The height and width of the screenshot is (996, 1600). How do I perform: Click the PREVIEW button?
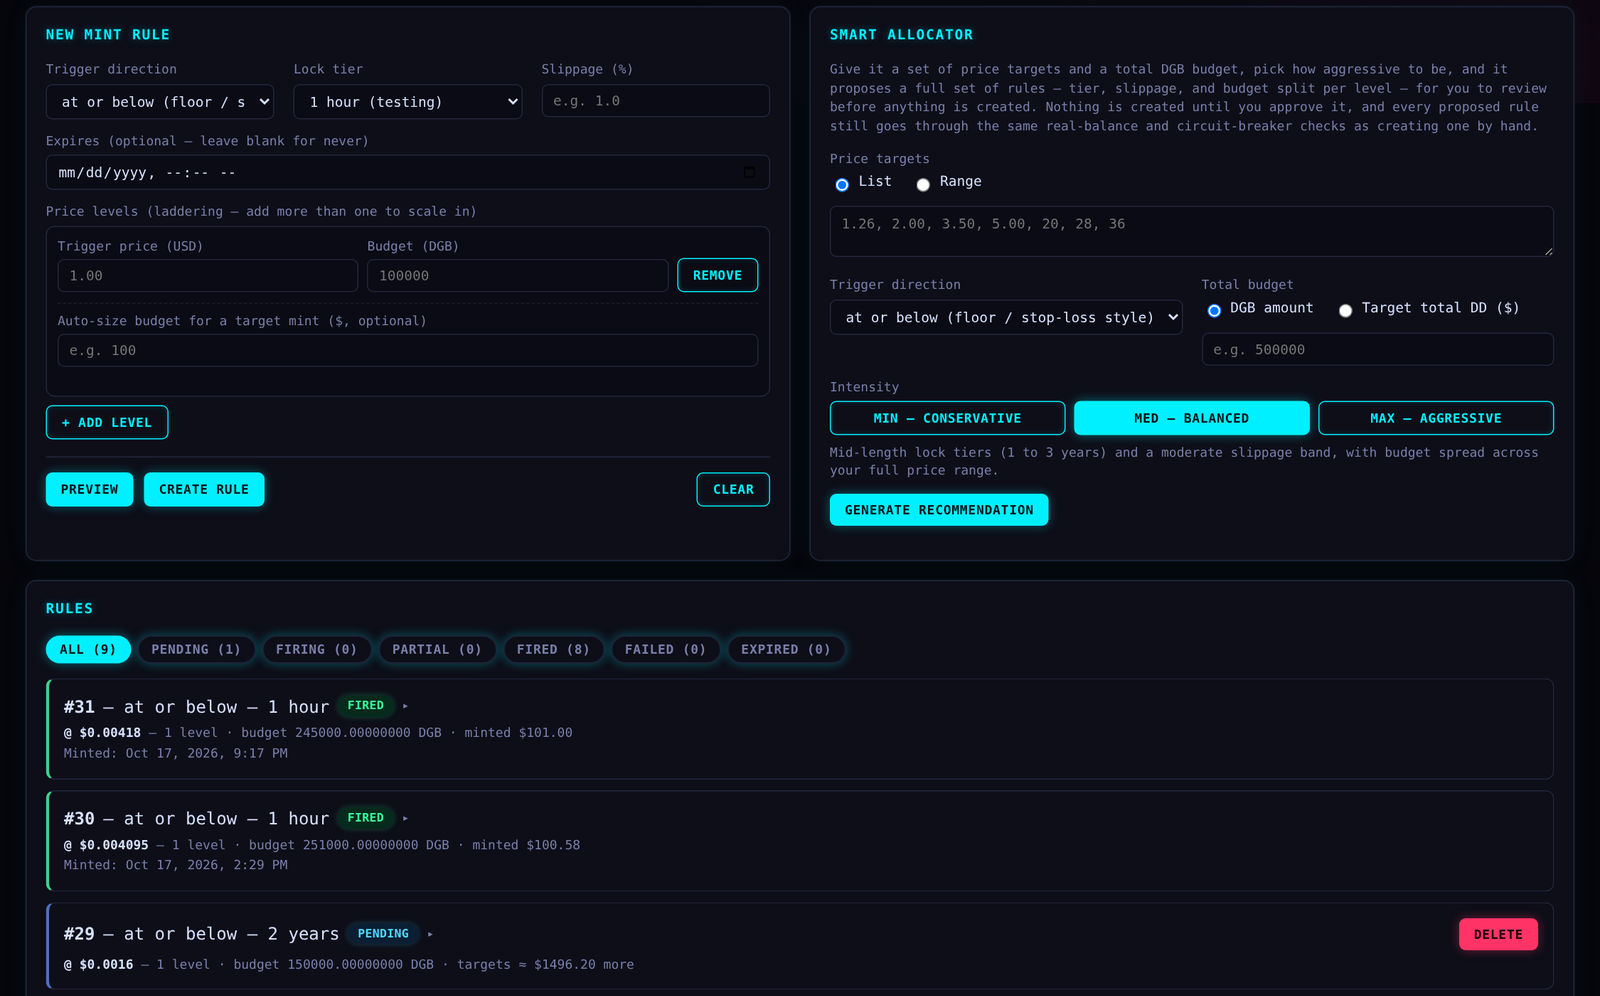[89, 489]
